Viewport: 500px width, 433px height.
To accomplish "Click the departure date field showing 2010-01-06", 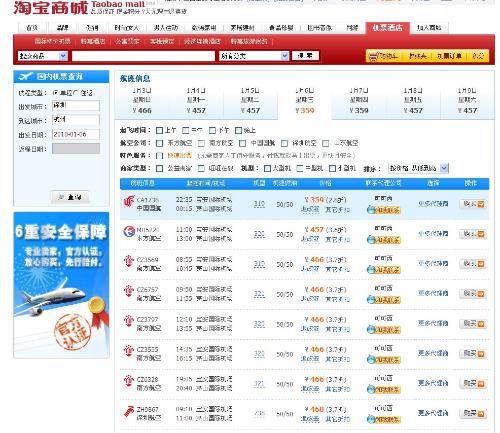I will pos(76,134).
